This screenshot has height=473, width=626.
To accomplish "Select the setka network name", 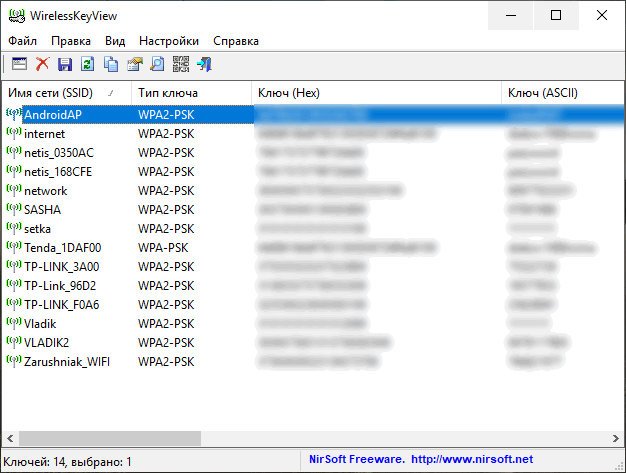I will 37,229.
